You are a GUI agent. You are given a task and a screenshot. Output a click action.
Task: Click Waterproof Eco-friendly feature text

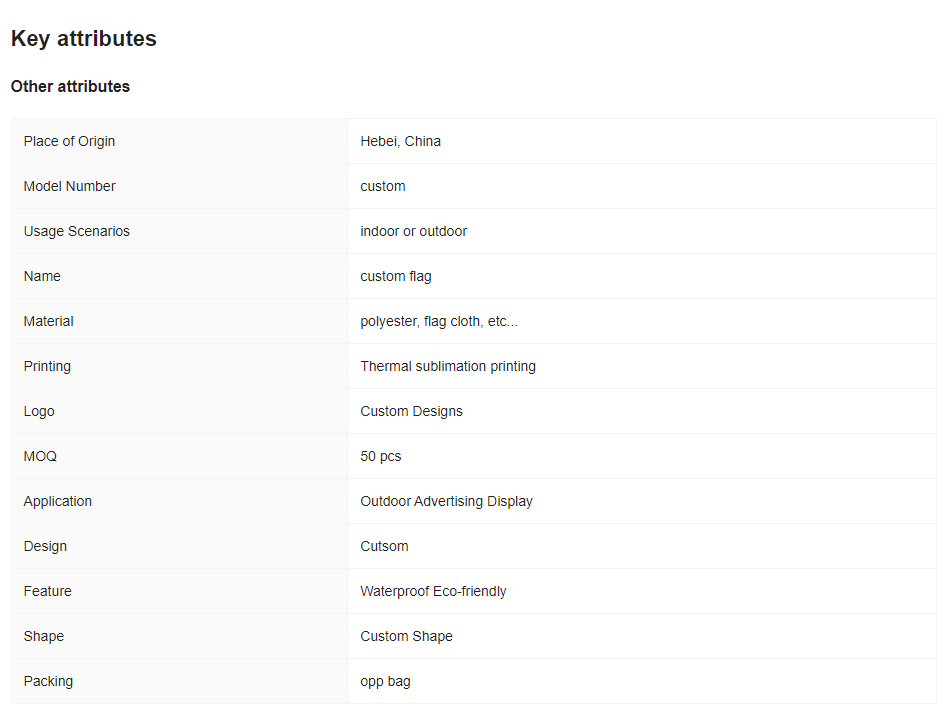click(x=433, y=591)
